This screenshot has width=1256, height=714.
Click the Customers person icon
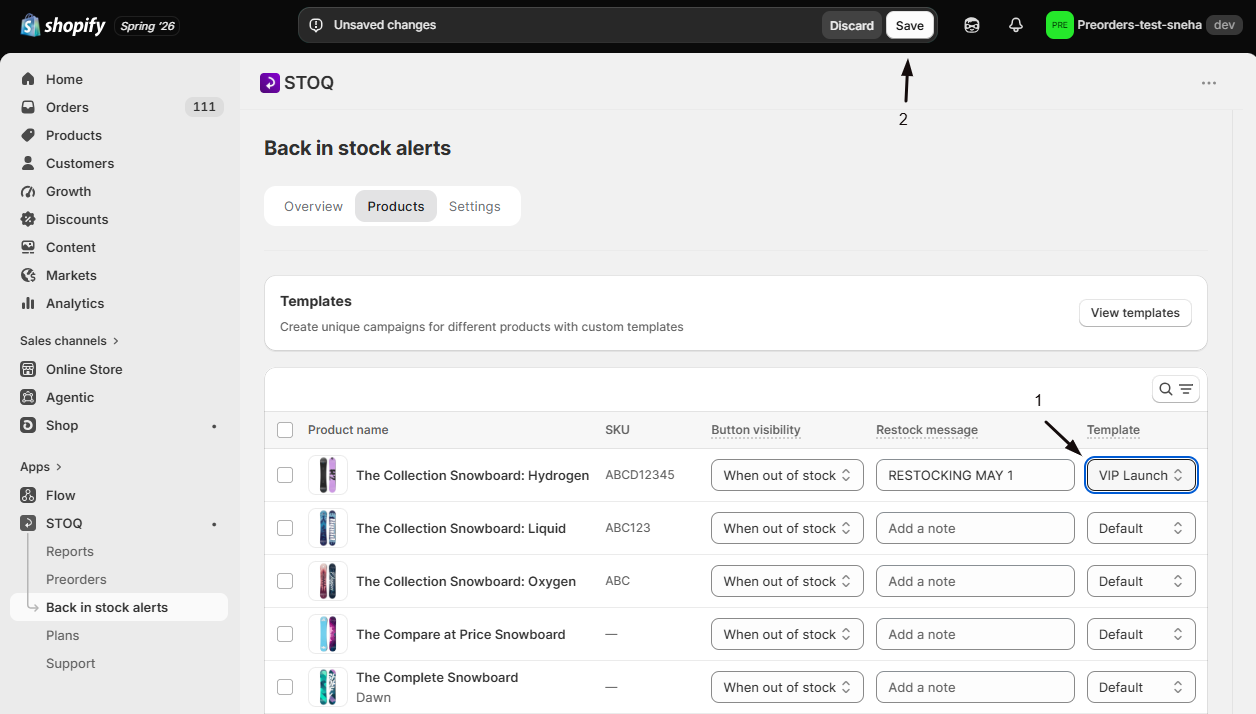pyautogui.click(x=28, y=163)
